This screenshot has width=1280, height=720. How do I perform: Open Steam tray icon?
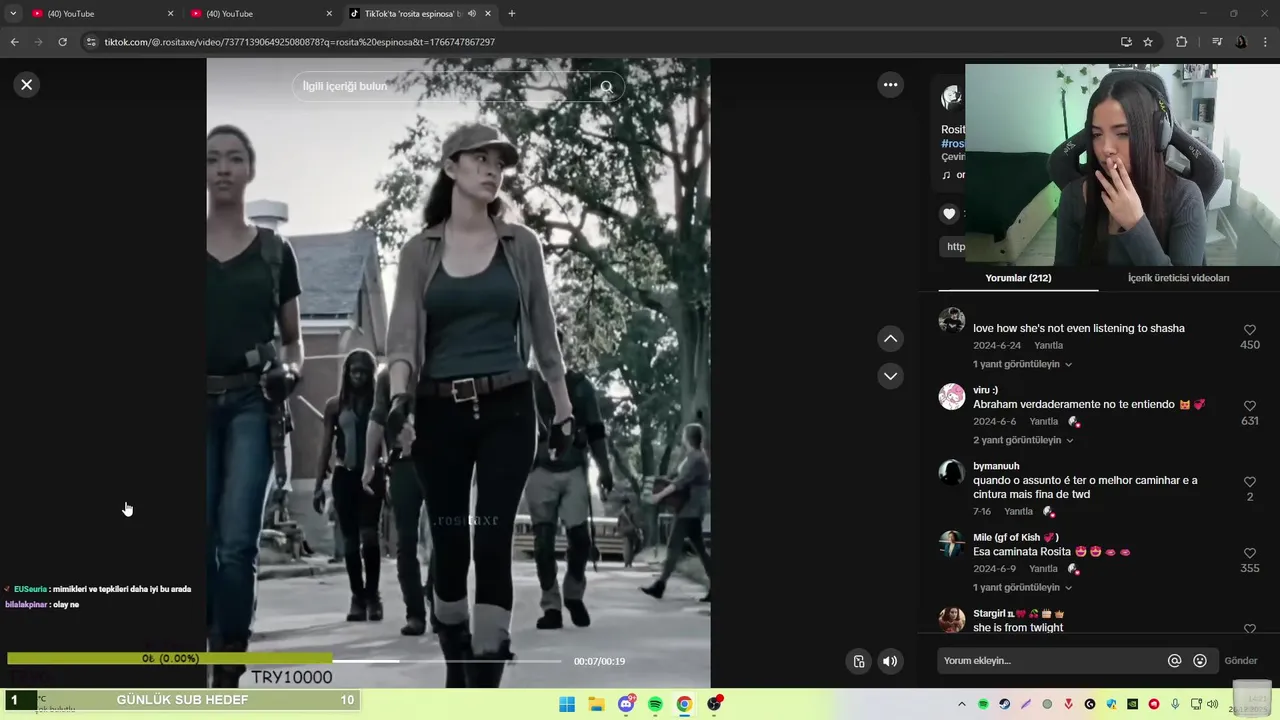[1005, 704]
